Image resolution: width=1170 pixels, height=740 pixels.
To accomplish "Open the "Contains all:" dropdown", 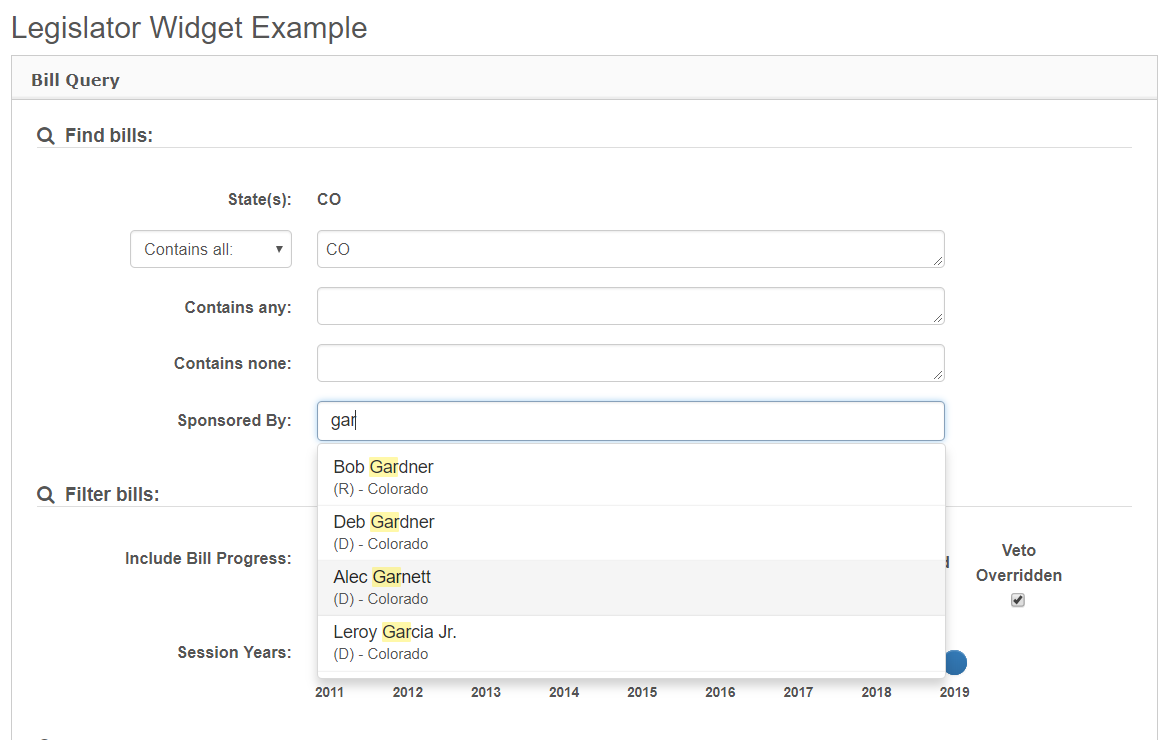I will (211, 249).
